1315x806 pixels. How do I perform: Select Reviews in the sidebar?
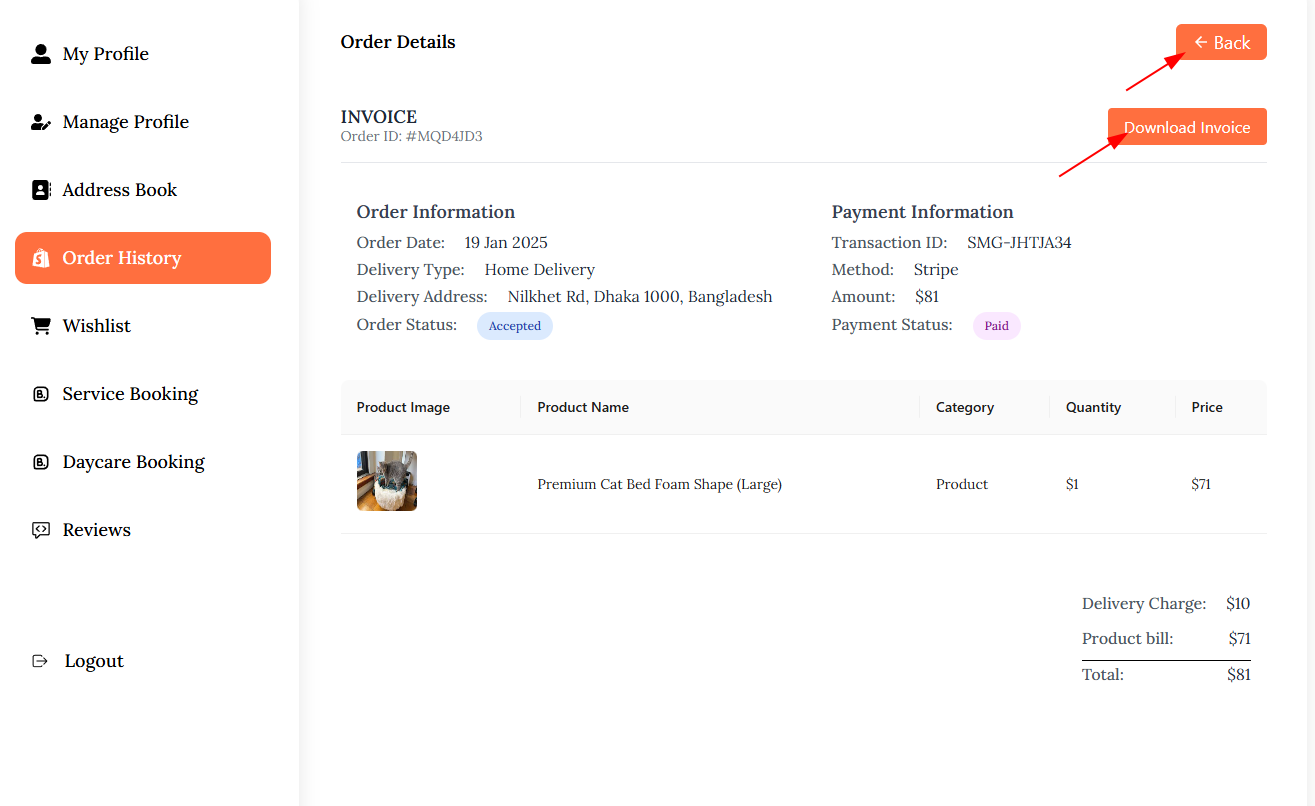pos(96,530)
